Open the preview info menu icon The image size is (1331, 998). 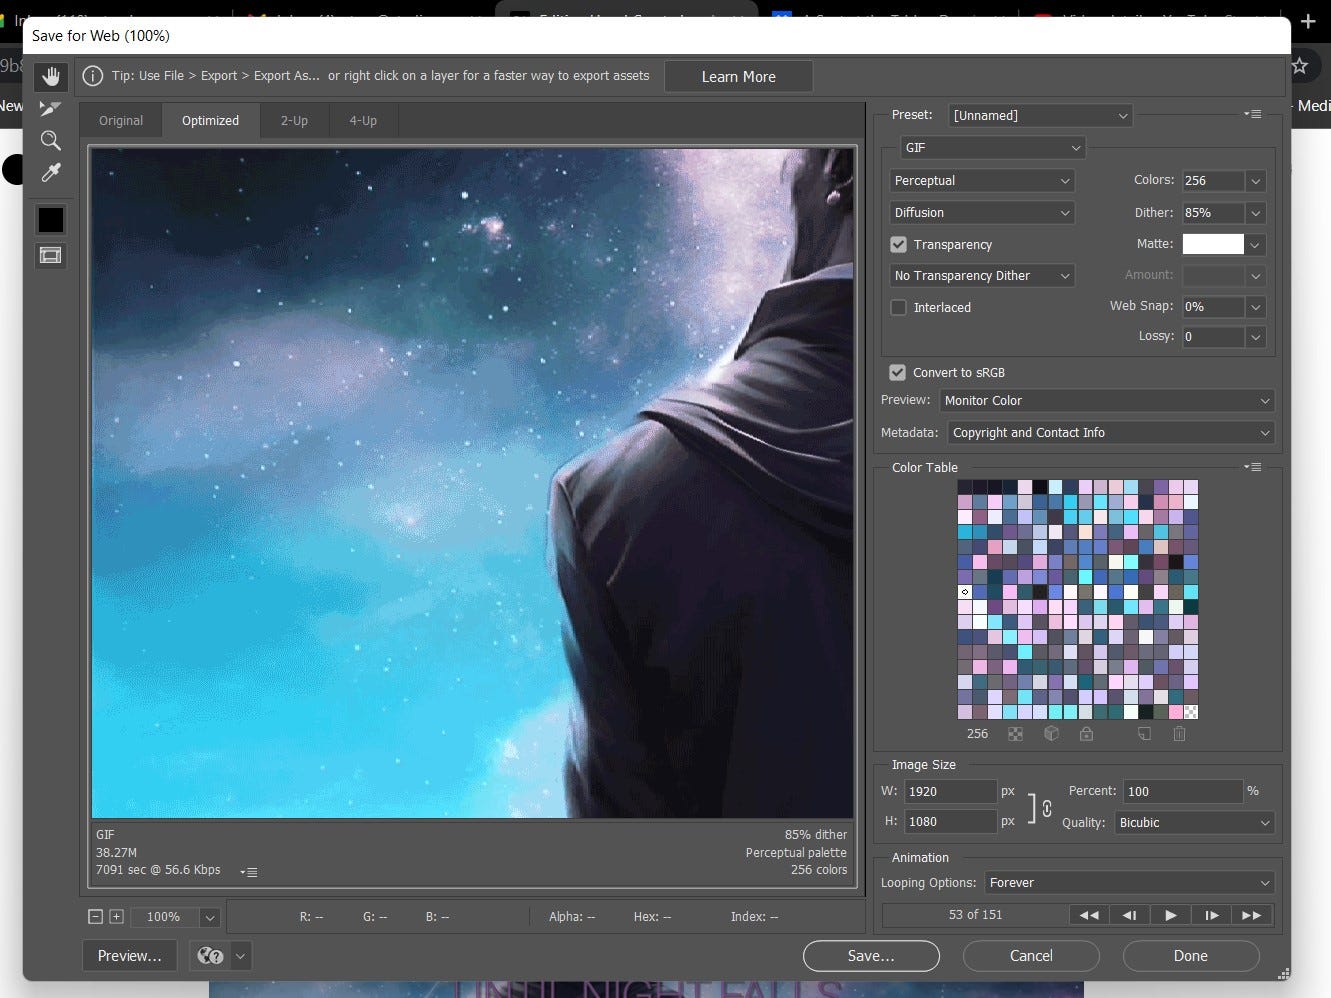click(249, 872)
